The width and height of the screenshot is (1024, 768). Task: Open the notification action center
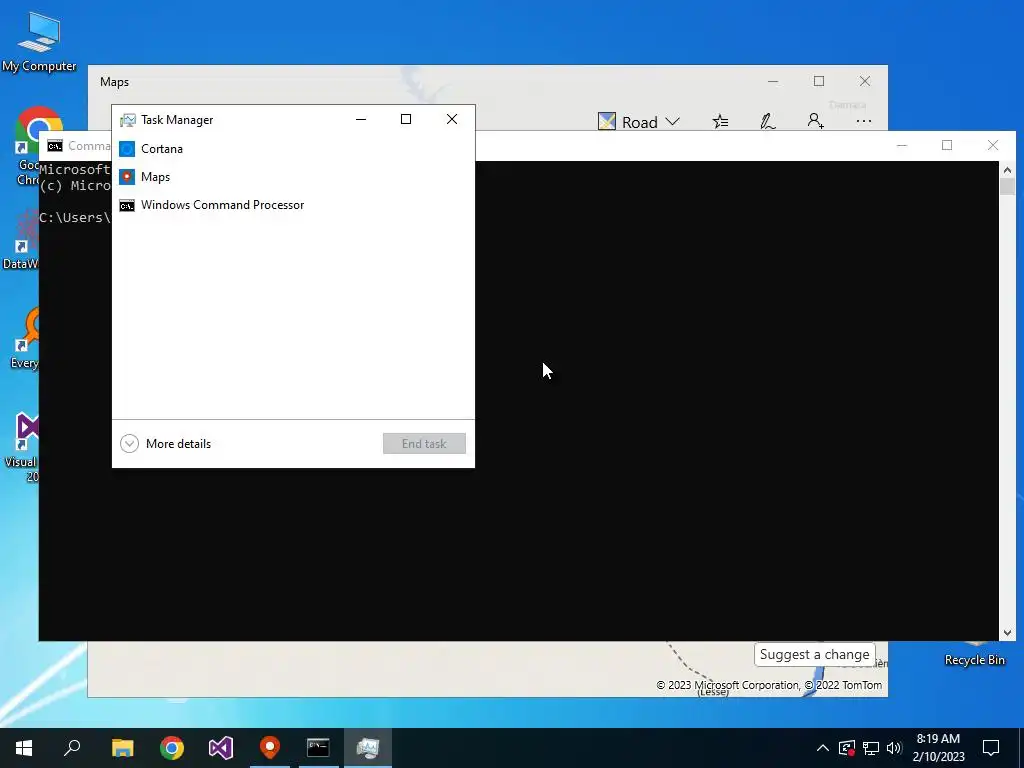point(991,748)
